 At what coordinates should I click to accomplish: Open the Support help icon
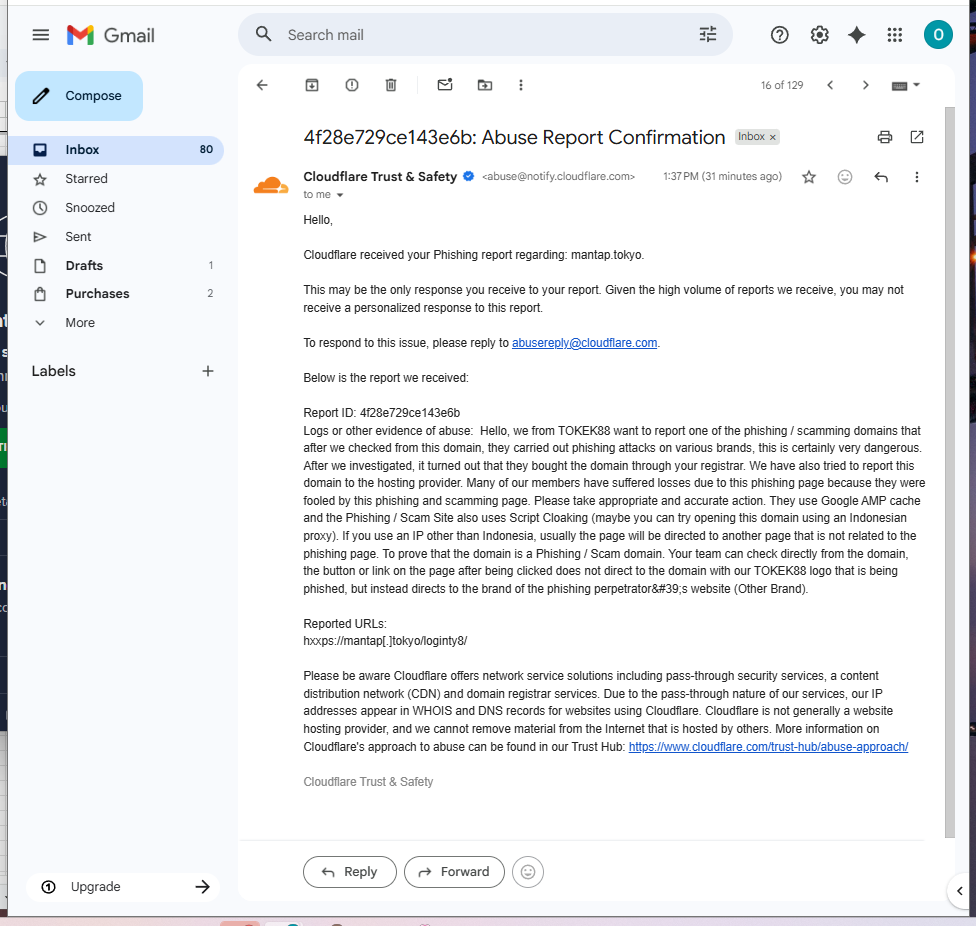[779, 35]
